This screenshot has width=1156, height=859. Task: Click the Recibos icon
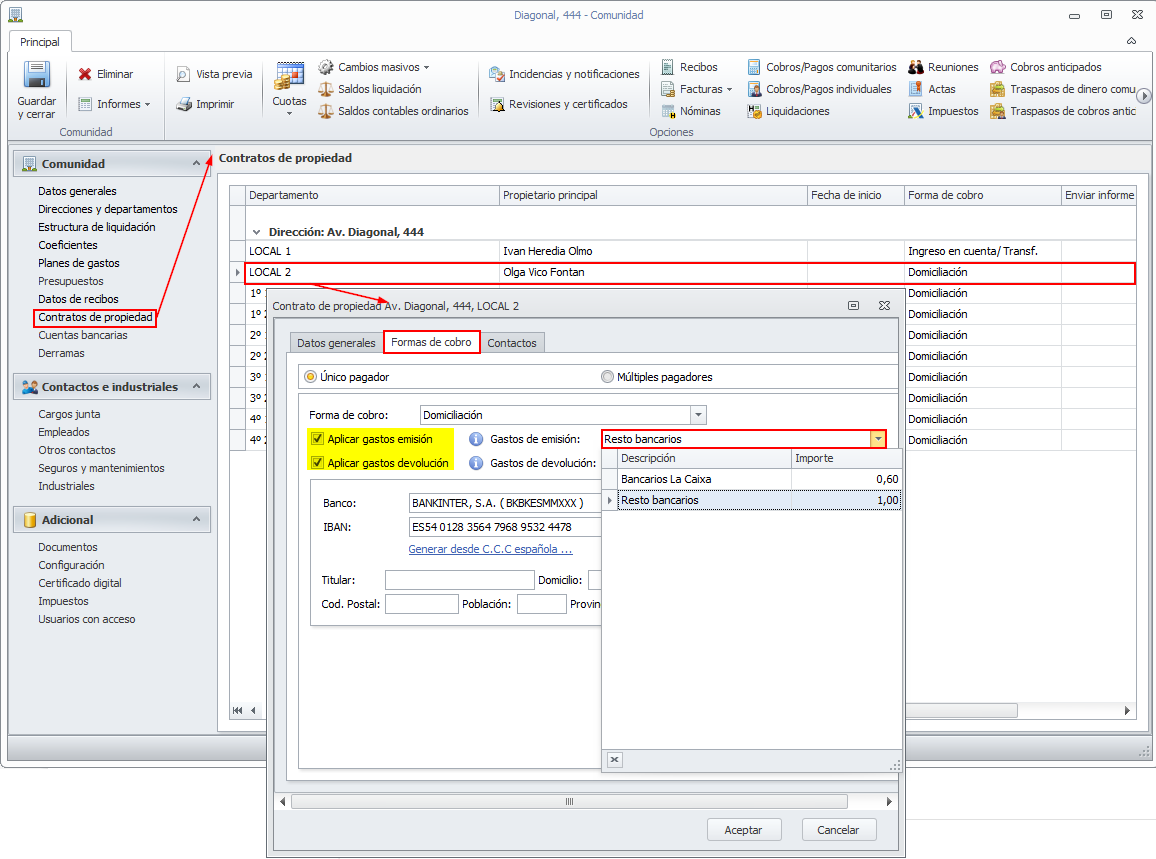tap(668, 67)
